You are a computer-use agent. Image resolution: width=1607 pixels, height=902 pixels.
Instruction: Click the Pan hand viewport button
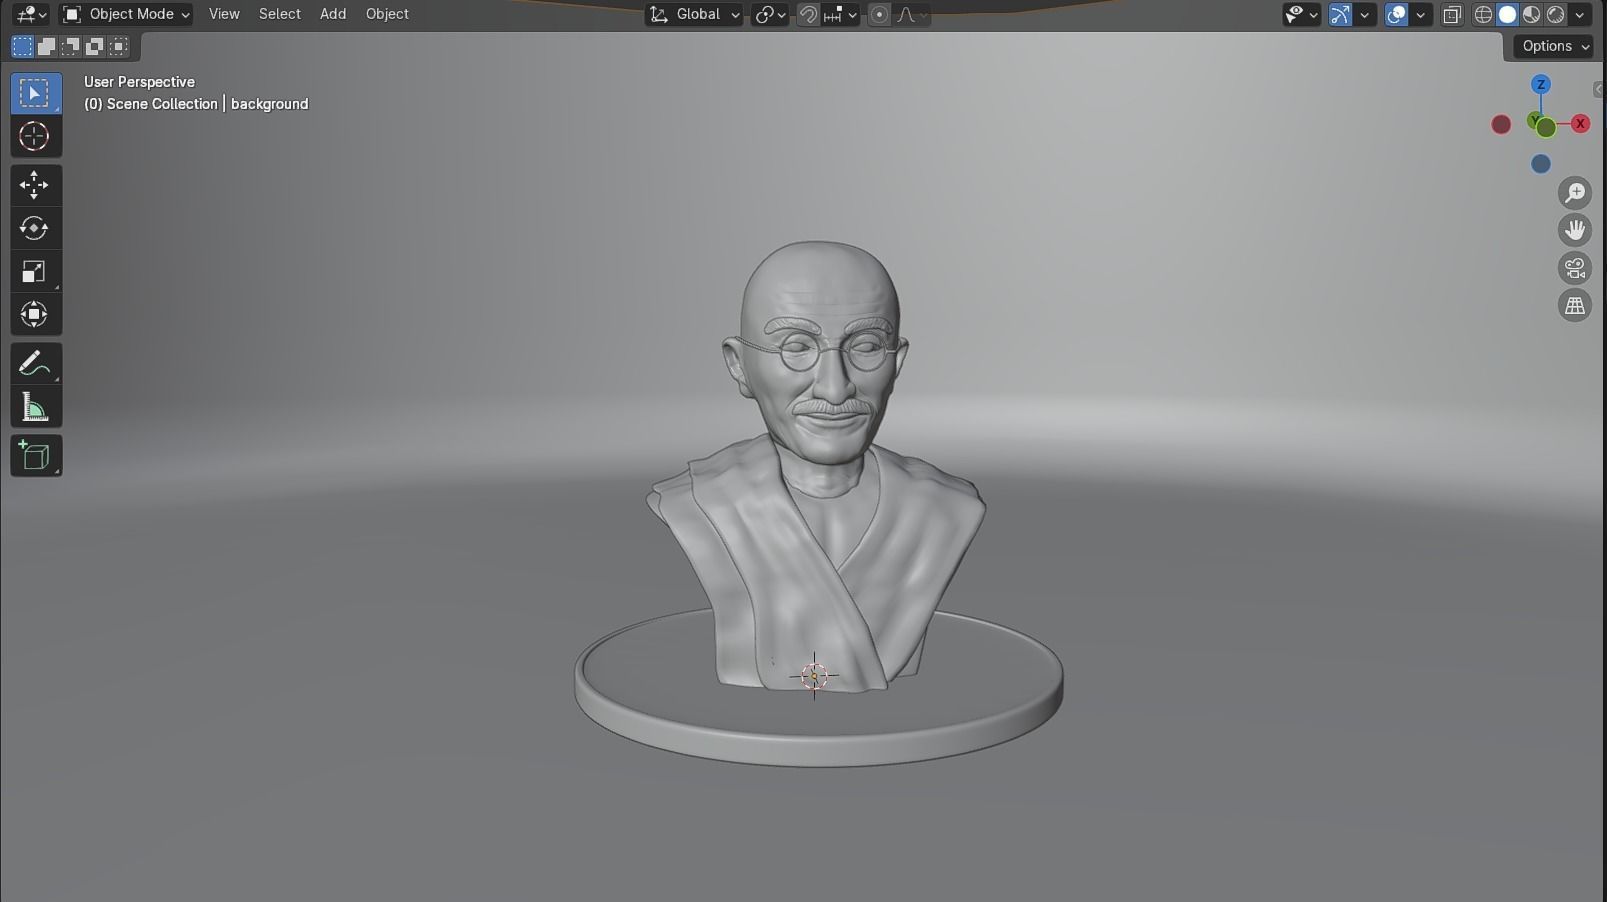tap(1575, 230)
